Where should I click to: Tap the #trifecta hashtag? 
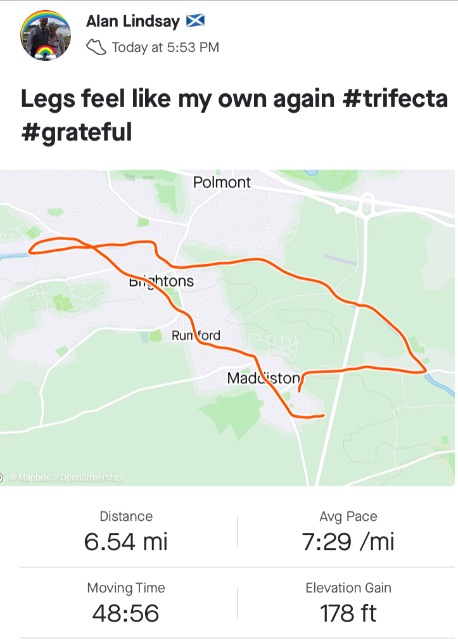395,99
